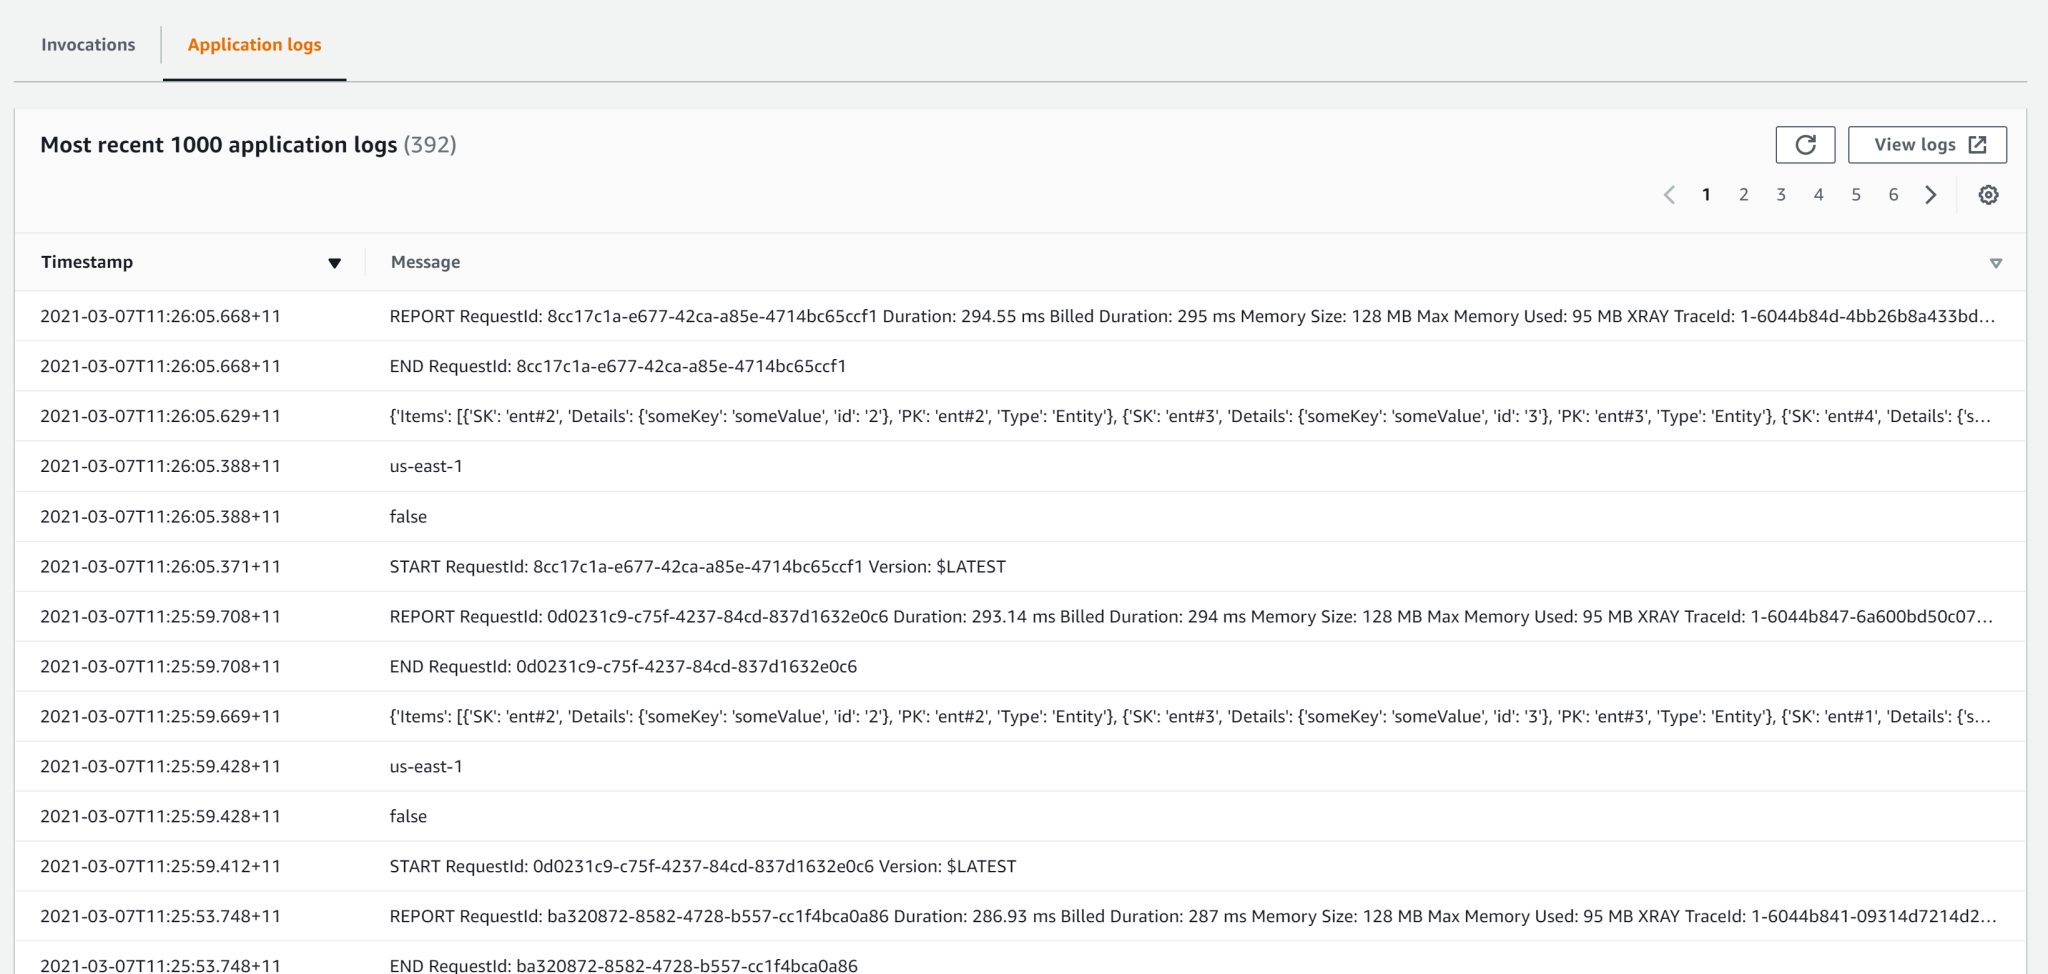
Task: Jump to page 6 of logs
Action: [1893, 194]
